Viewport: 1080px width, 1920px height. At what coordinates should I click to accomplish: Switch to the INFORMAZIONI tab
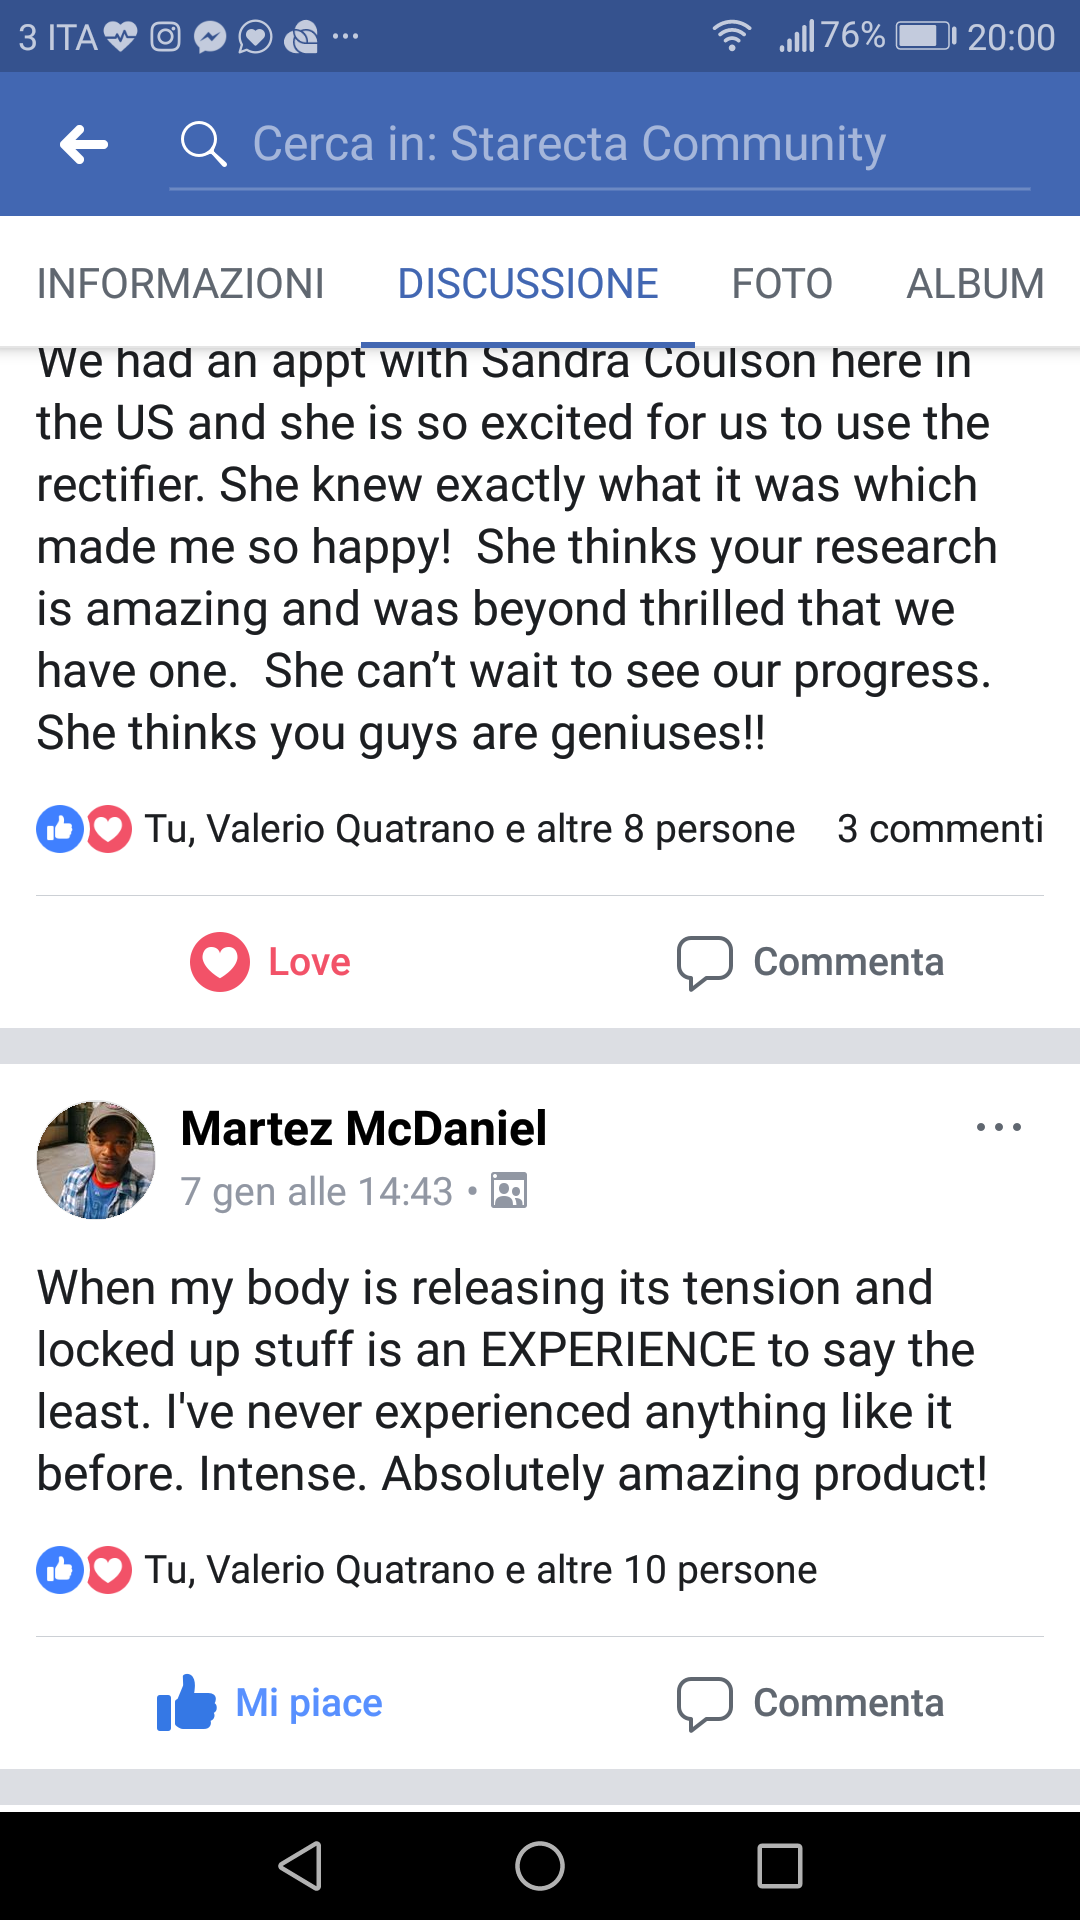point(180,284)
